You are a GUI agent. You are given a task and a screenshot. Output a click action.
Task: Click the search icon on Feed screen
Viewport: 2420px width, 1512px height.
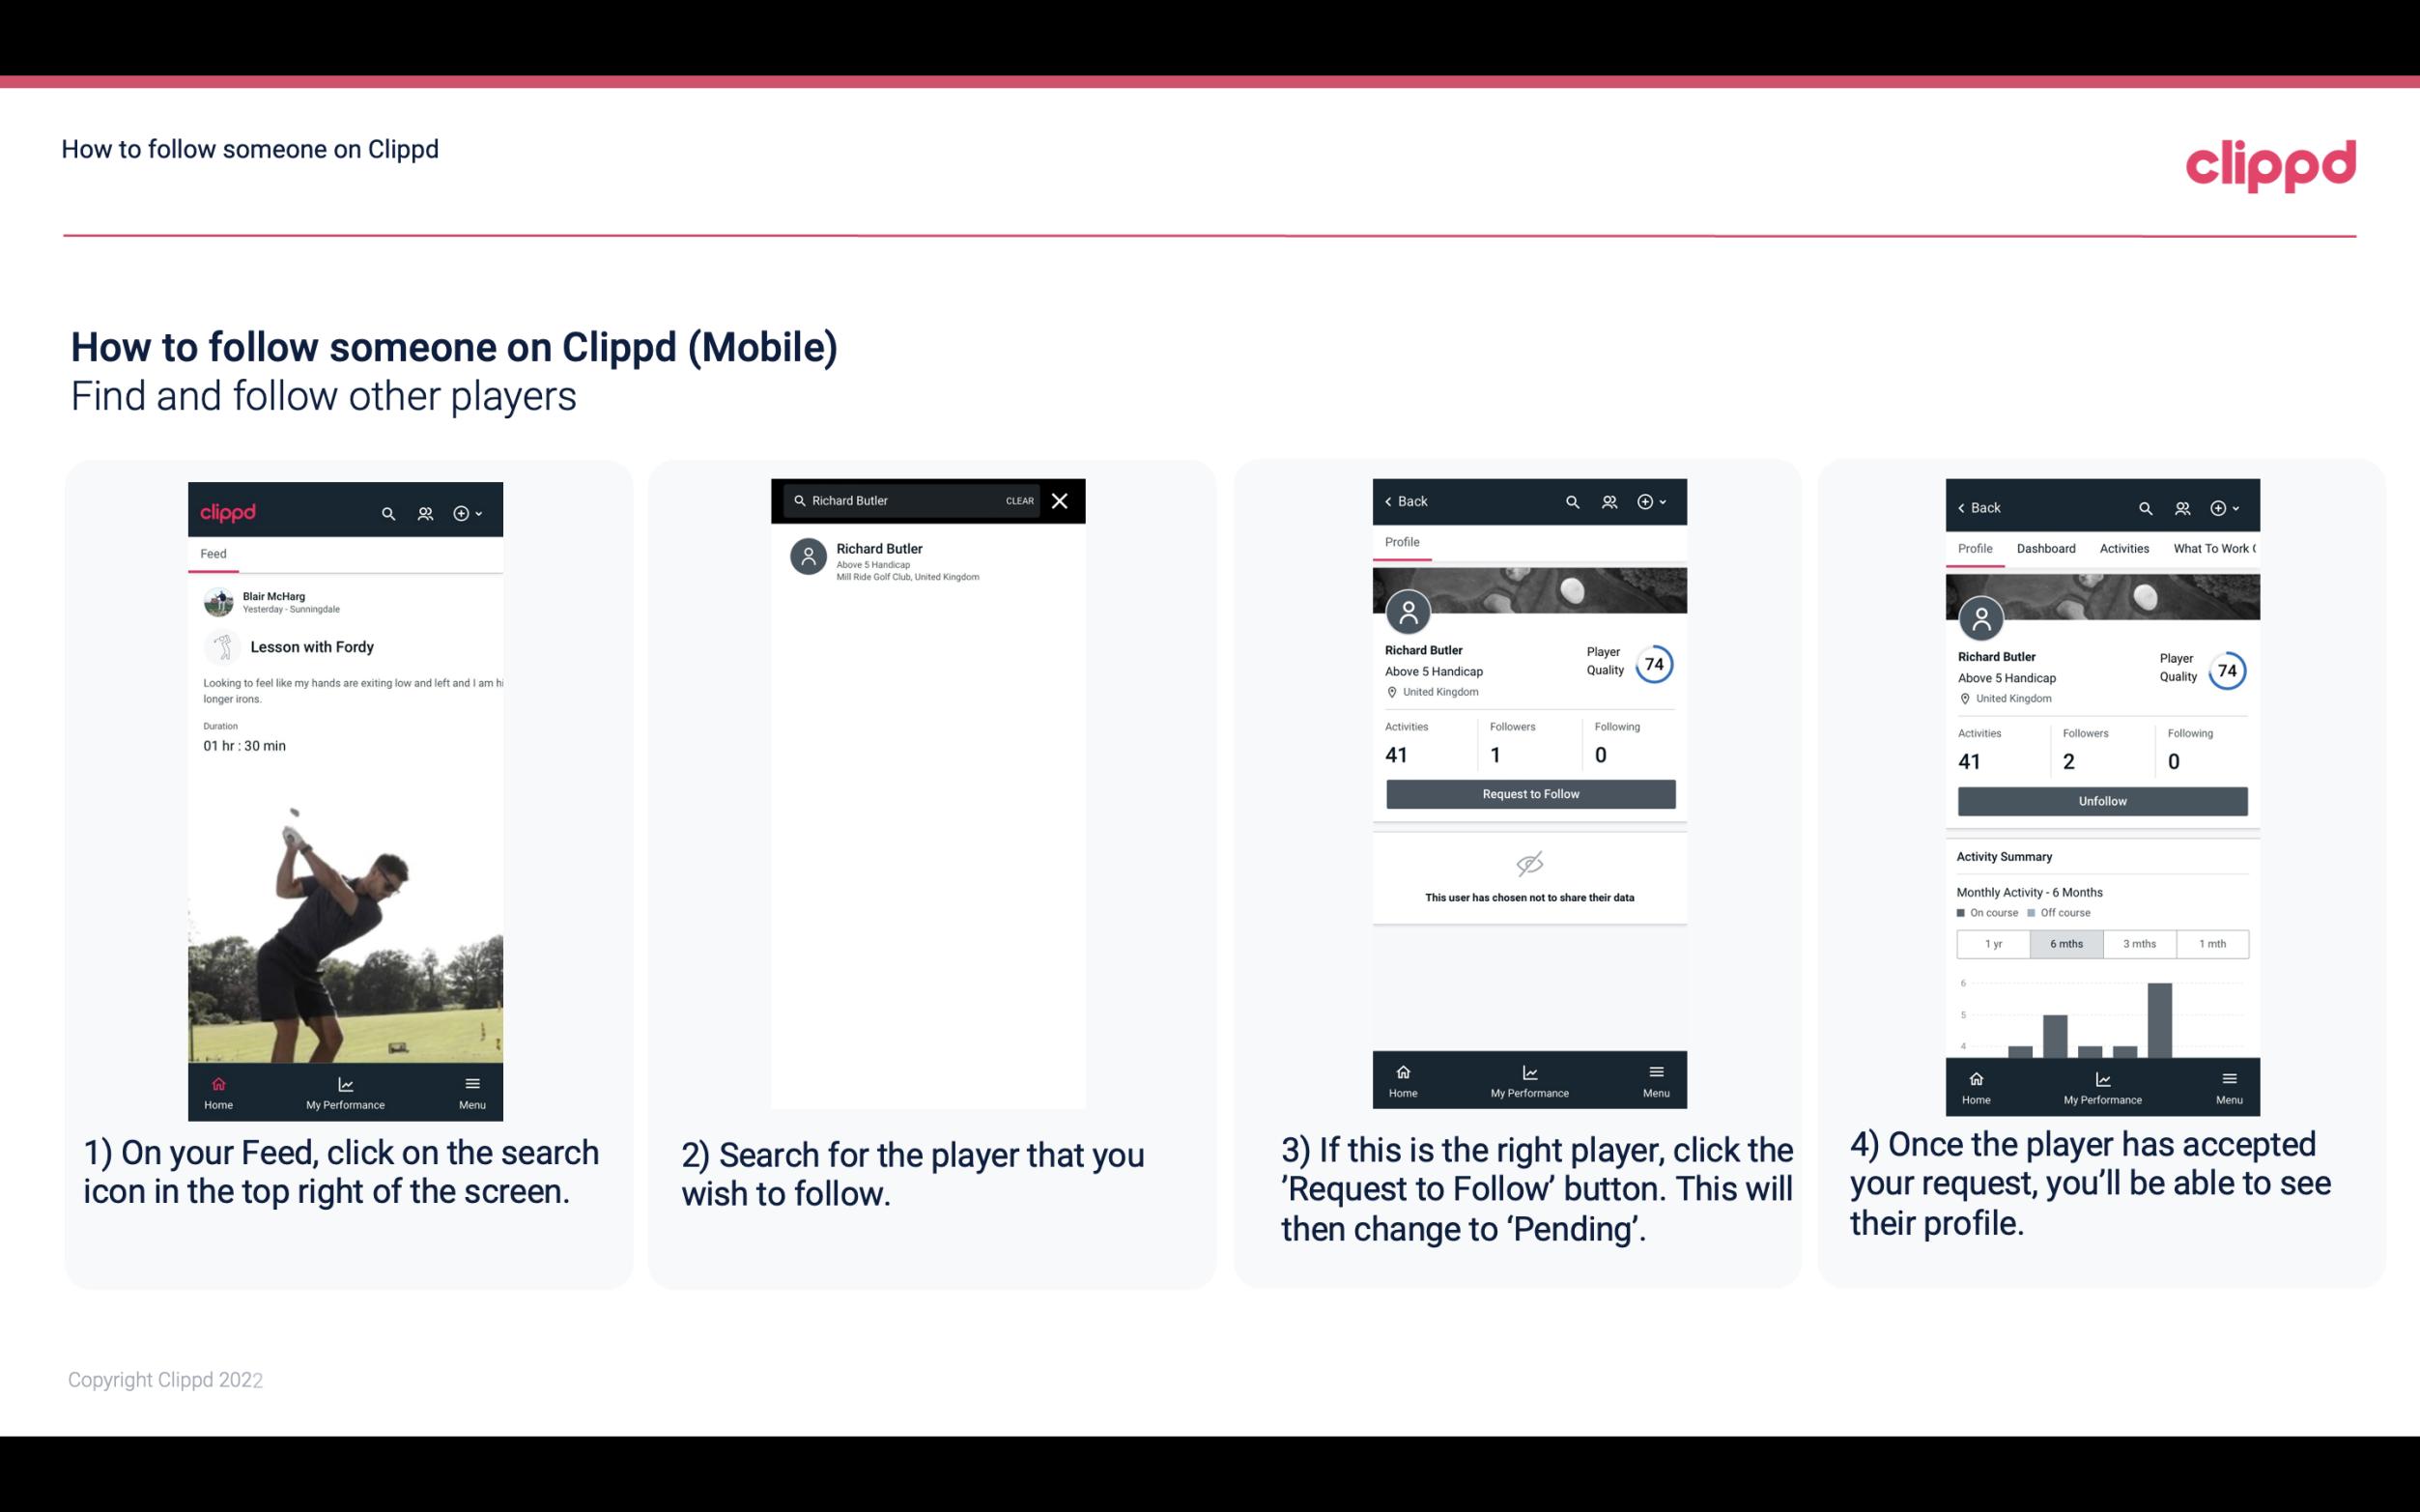[x=386, y=510]
